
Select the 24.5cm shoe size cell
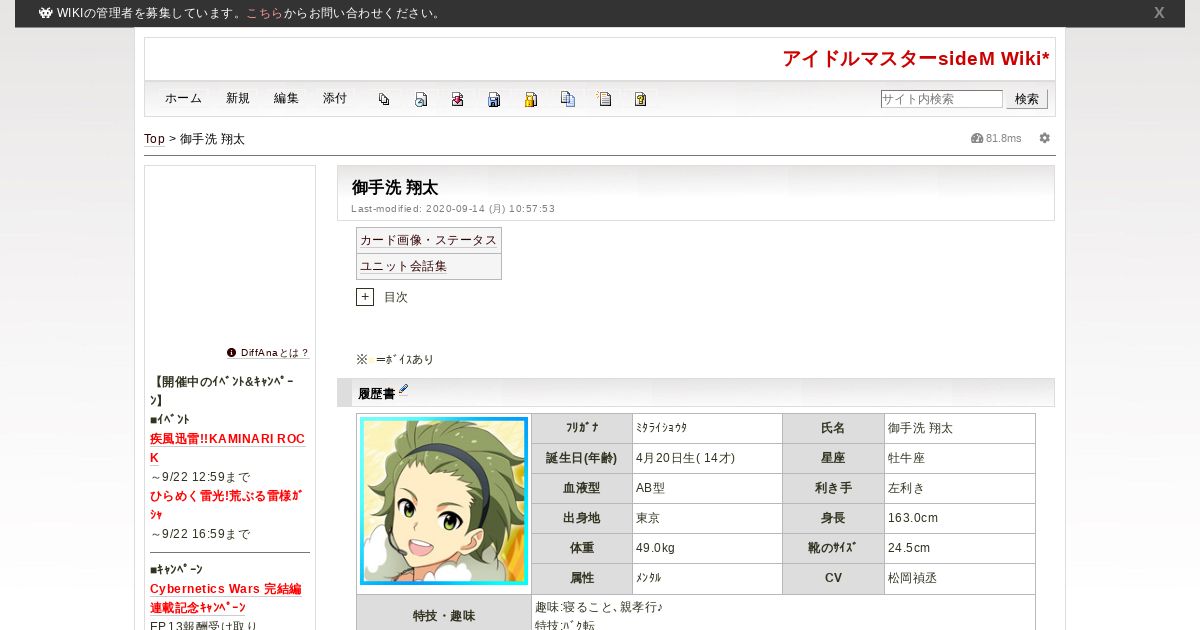click(960, 548)
